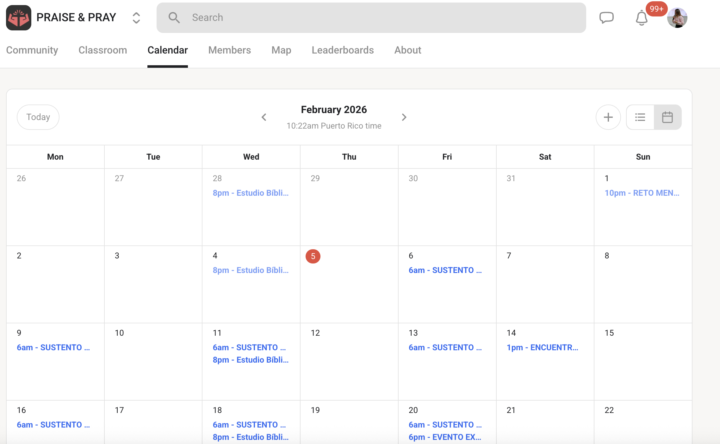
Task: Go to previous month arrow
Action: pos(264,117)
